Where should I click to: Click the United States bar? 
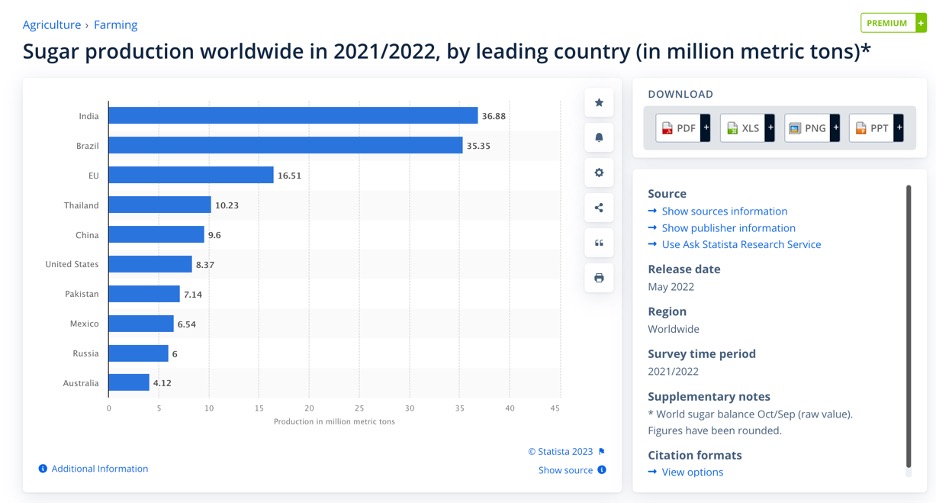[x=150, y=264]
